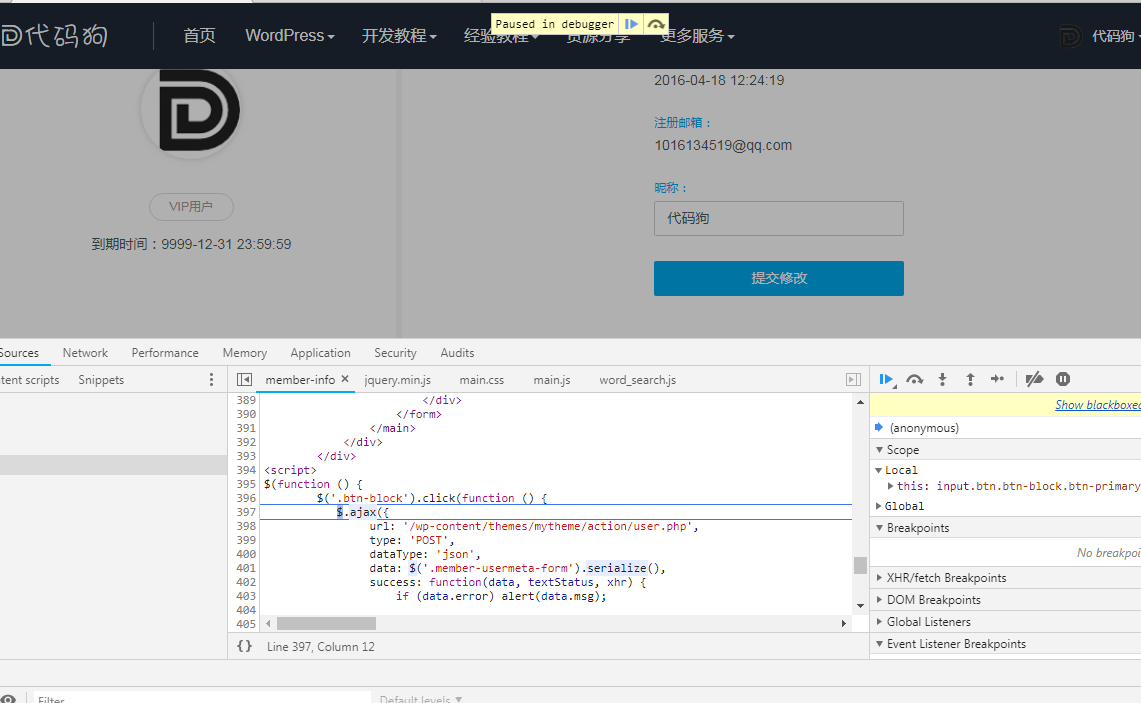The width and height of the screenshot is (1141, 703).
Task: Switch to the Sources panel tab
Action: pos(20,353)
